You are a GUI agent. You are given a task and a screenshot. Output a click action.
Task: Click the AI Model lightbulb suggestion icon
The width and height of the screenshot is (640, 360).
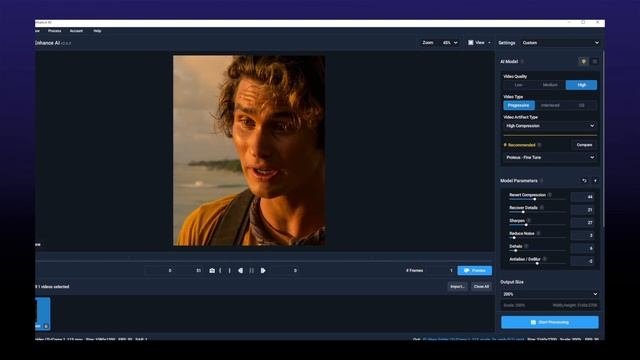pos(584,62)
